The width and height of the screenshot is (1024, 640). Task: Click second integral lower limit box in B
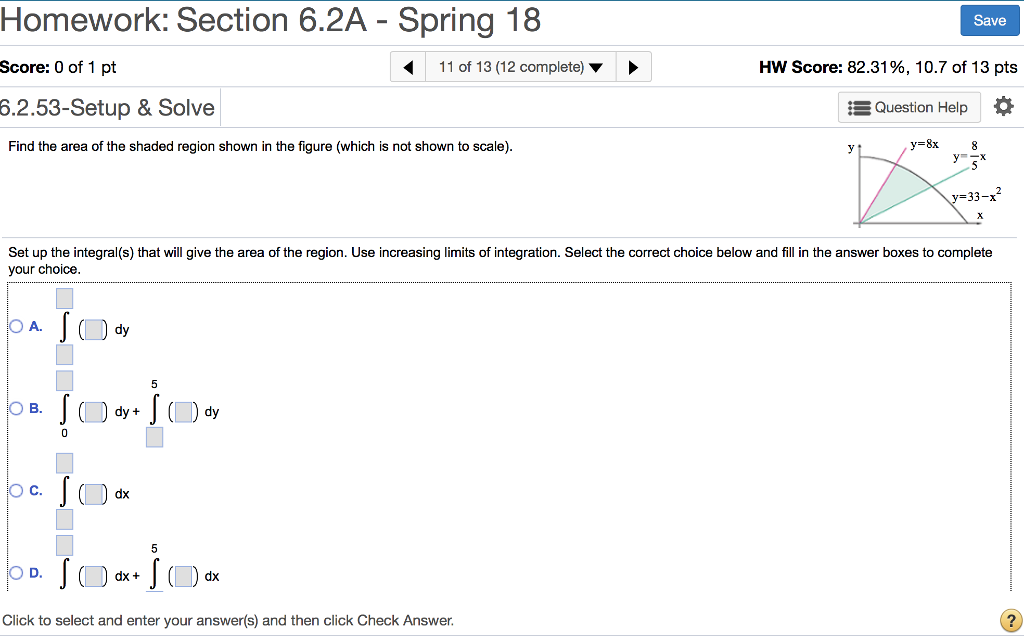[155, 437]
